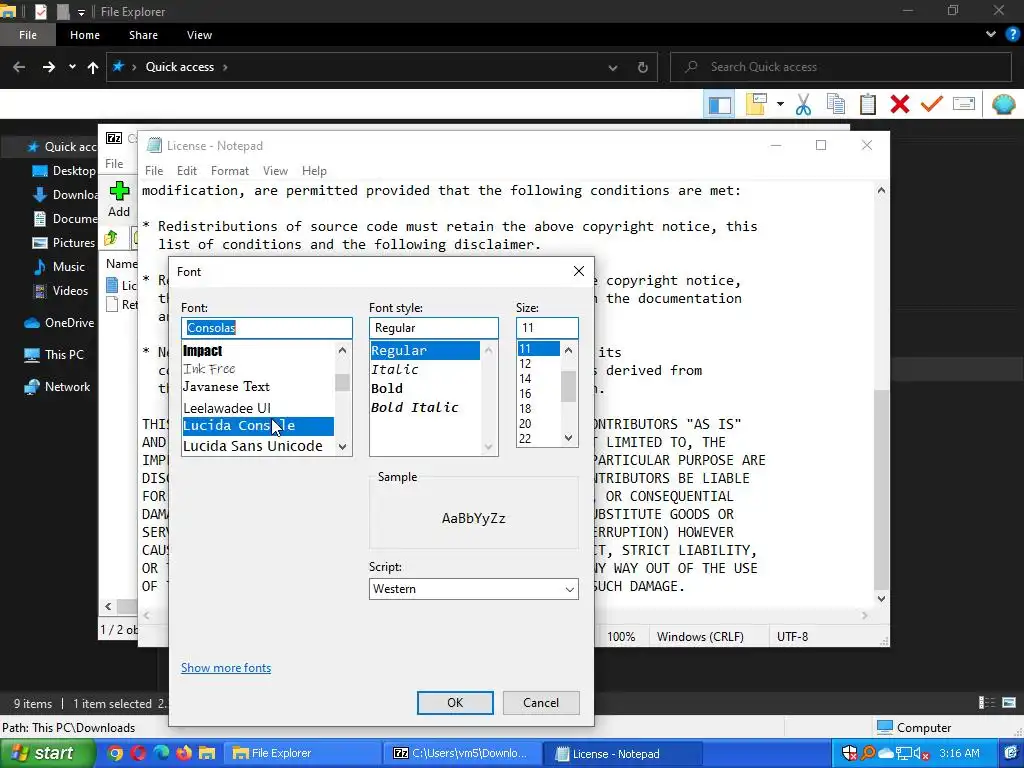Screen dimensions: 1024x768
Task: Click the Back arrow in File Explorer
Action: tap(19, 67)
